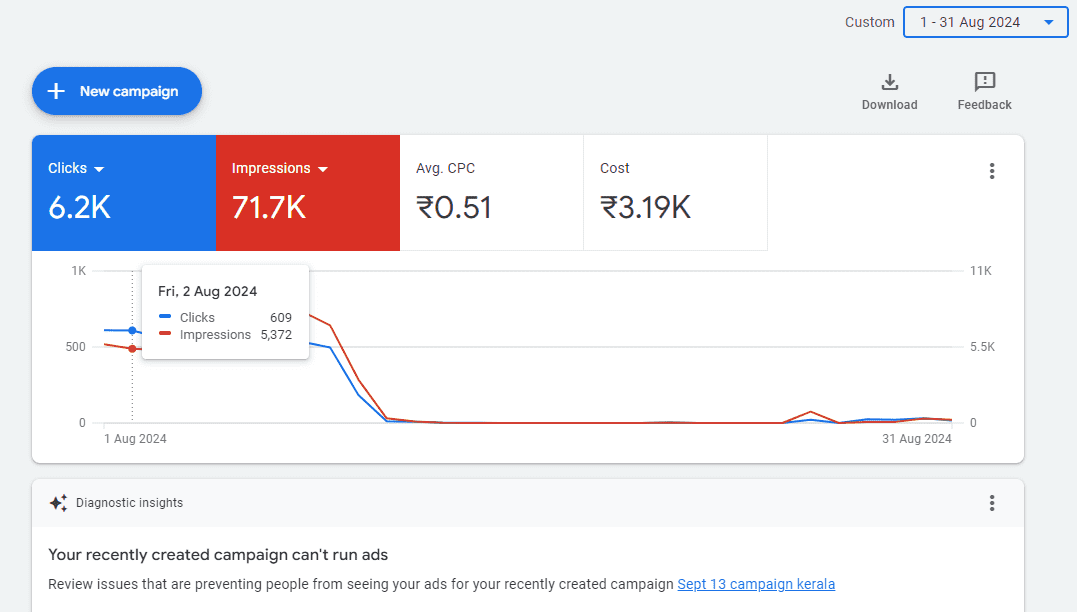Click the Diagnostic insights panel header

click(x=128, y=503)
